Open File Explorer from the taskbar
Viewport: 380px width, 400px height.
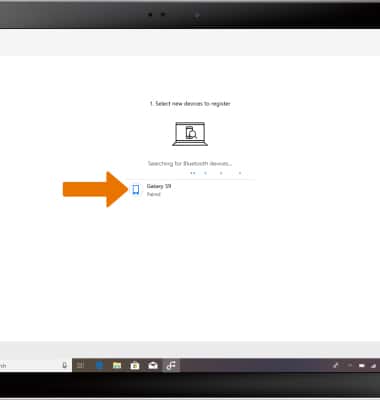(x=117, y=366)
